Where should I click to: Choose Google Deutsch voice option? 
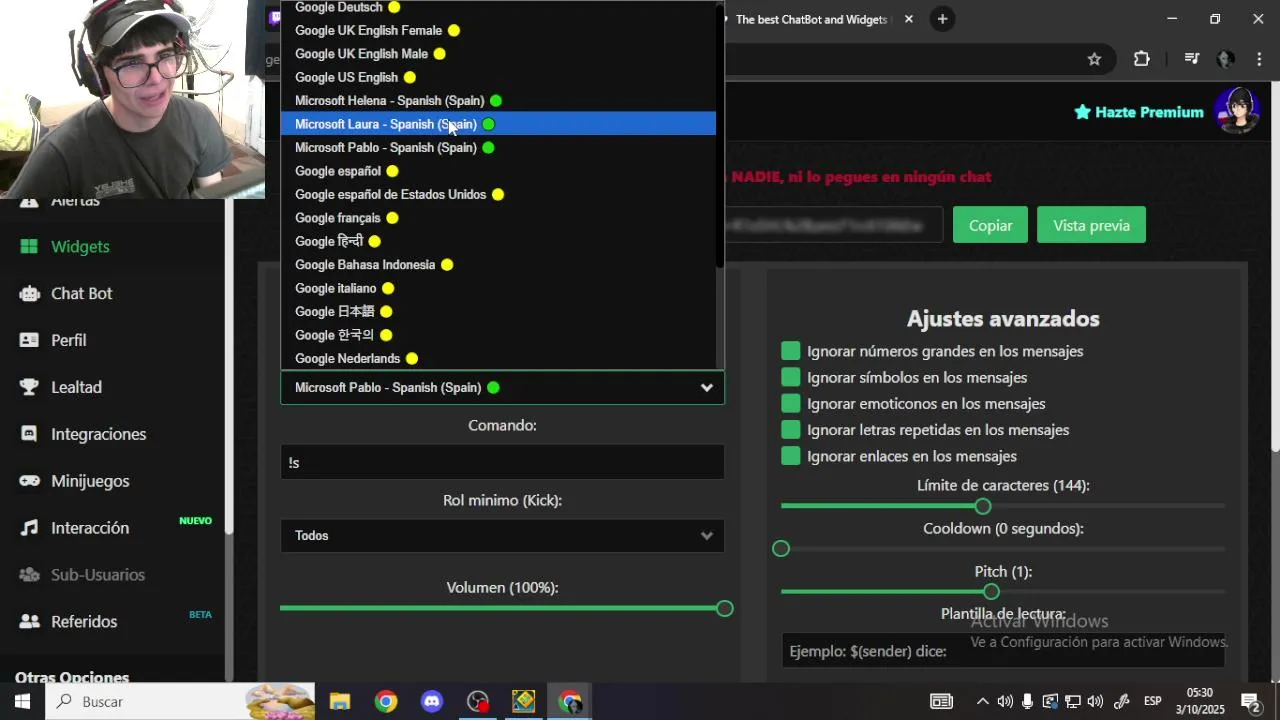pyautogui.click(x=498, y=8)
